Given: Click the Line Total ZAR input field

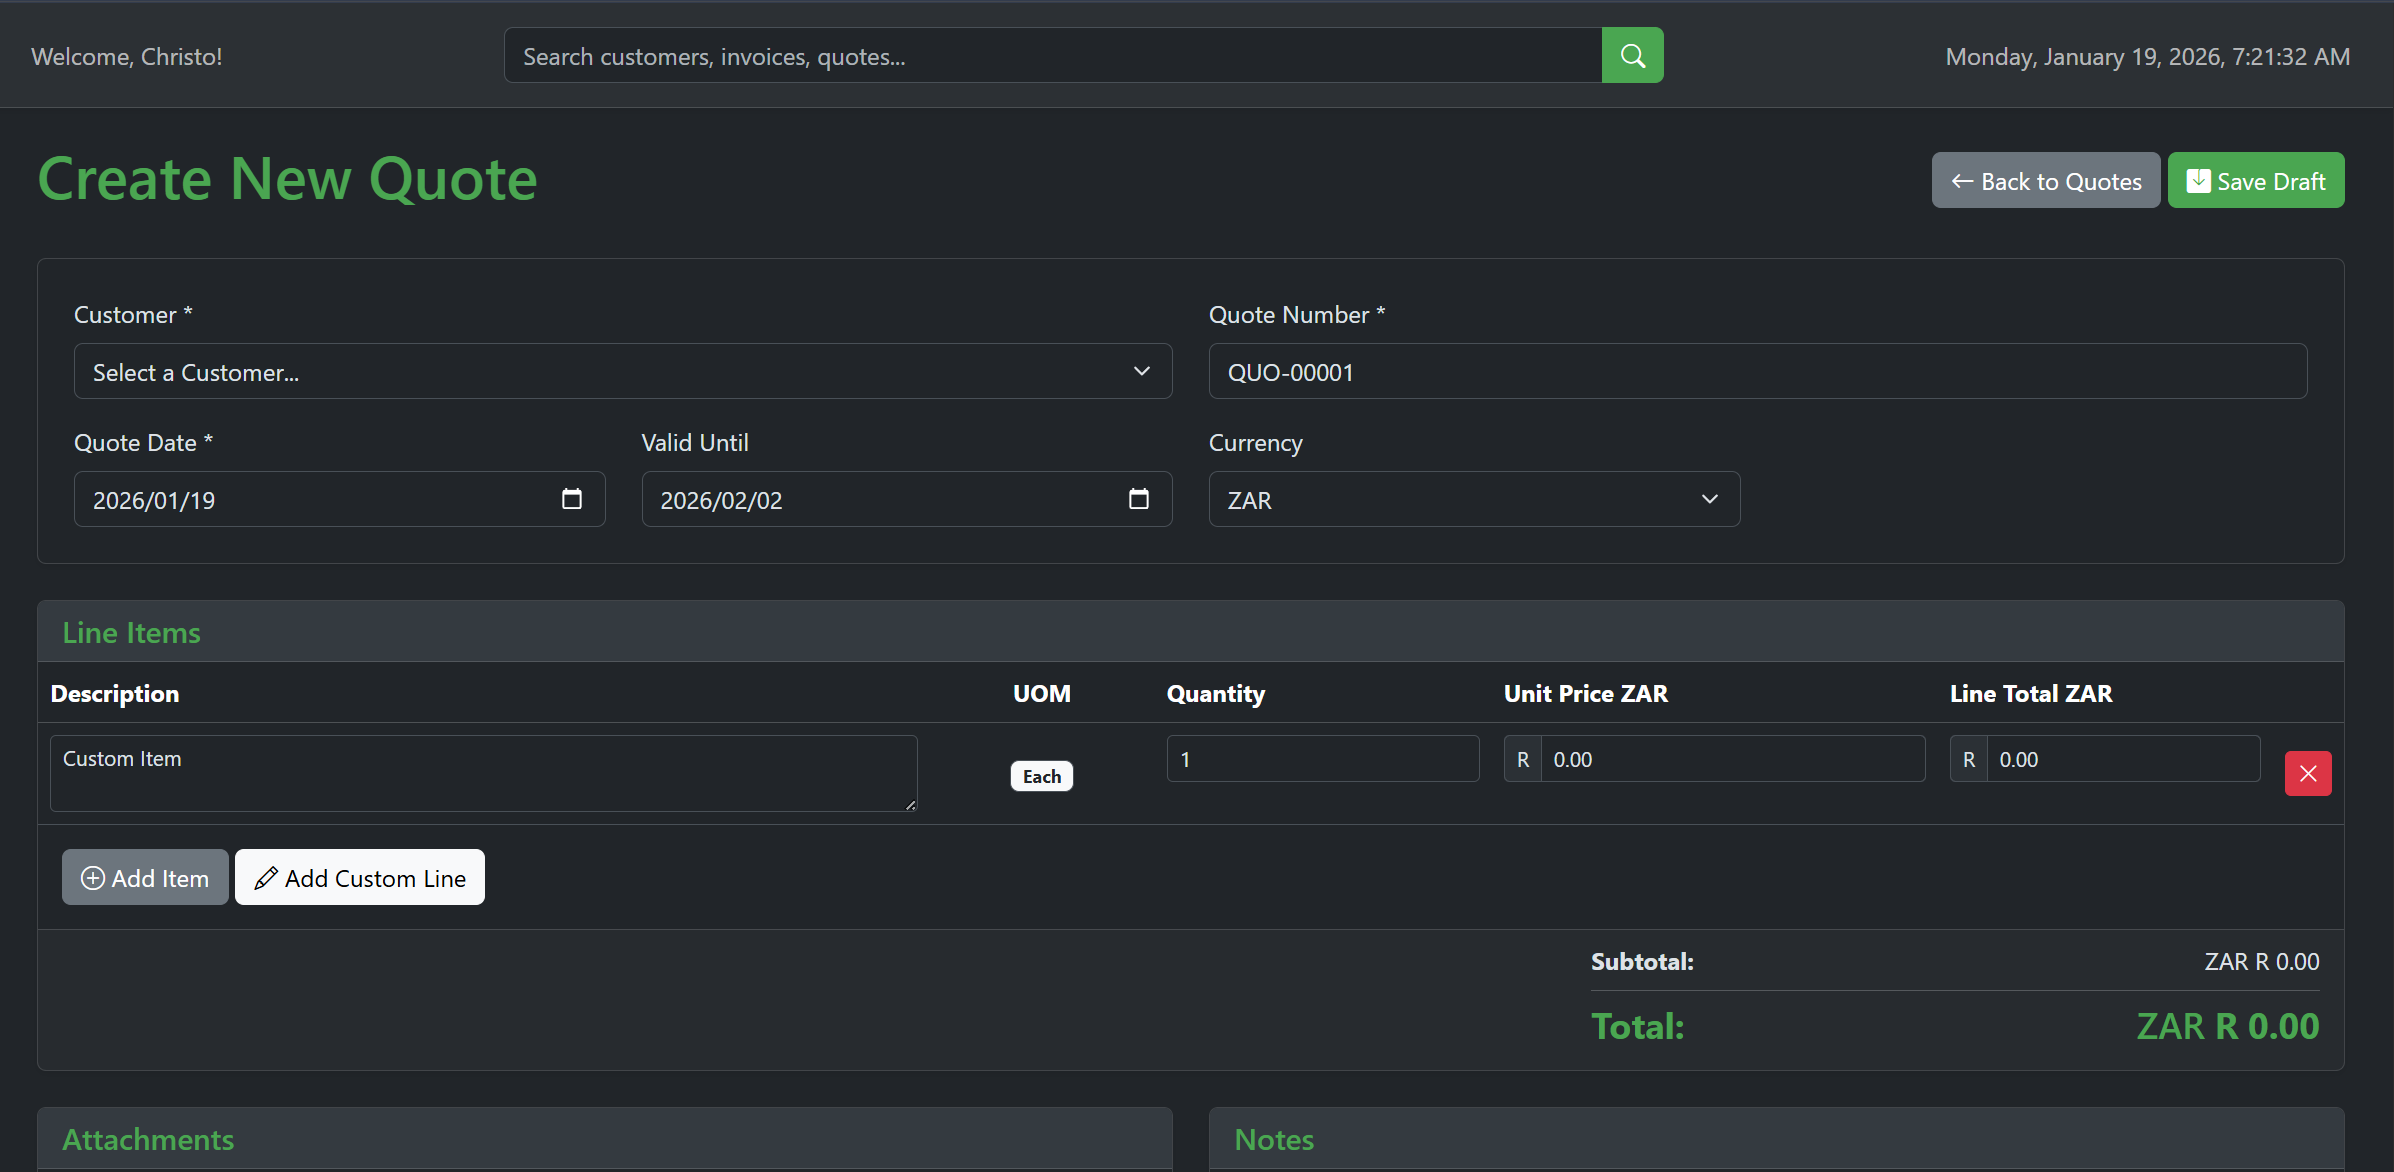Looking at the screenshot, I should tap(2121, 759).
